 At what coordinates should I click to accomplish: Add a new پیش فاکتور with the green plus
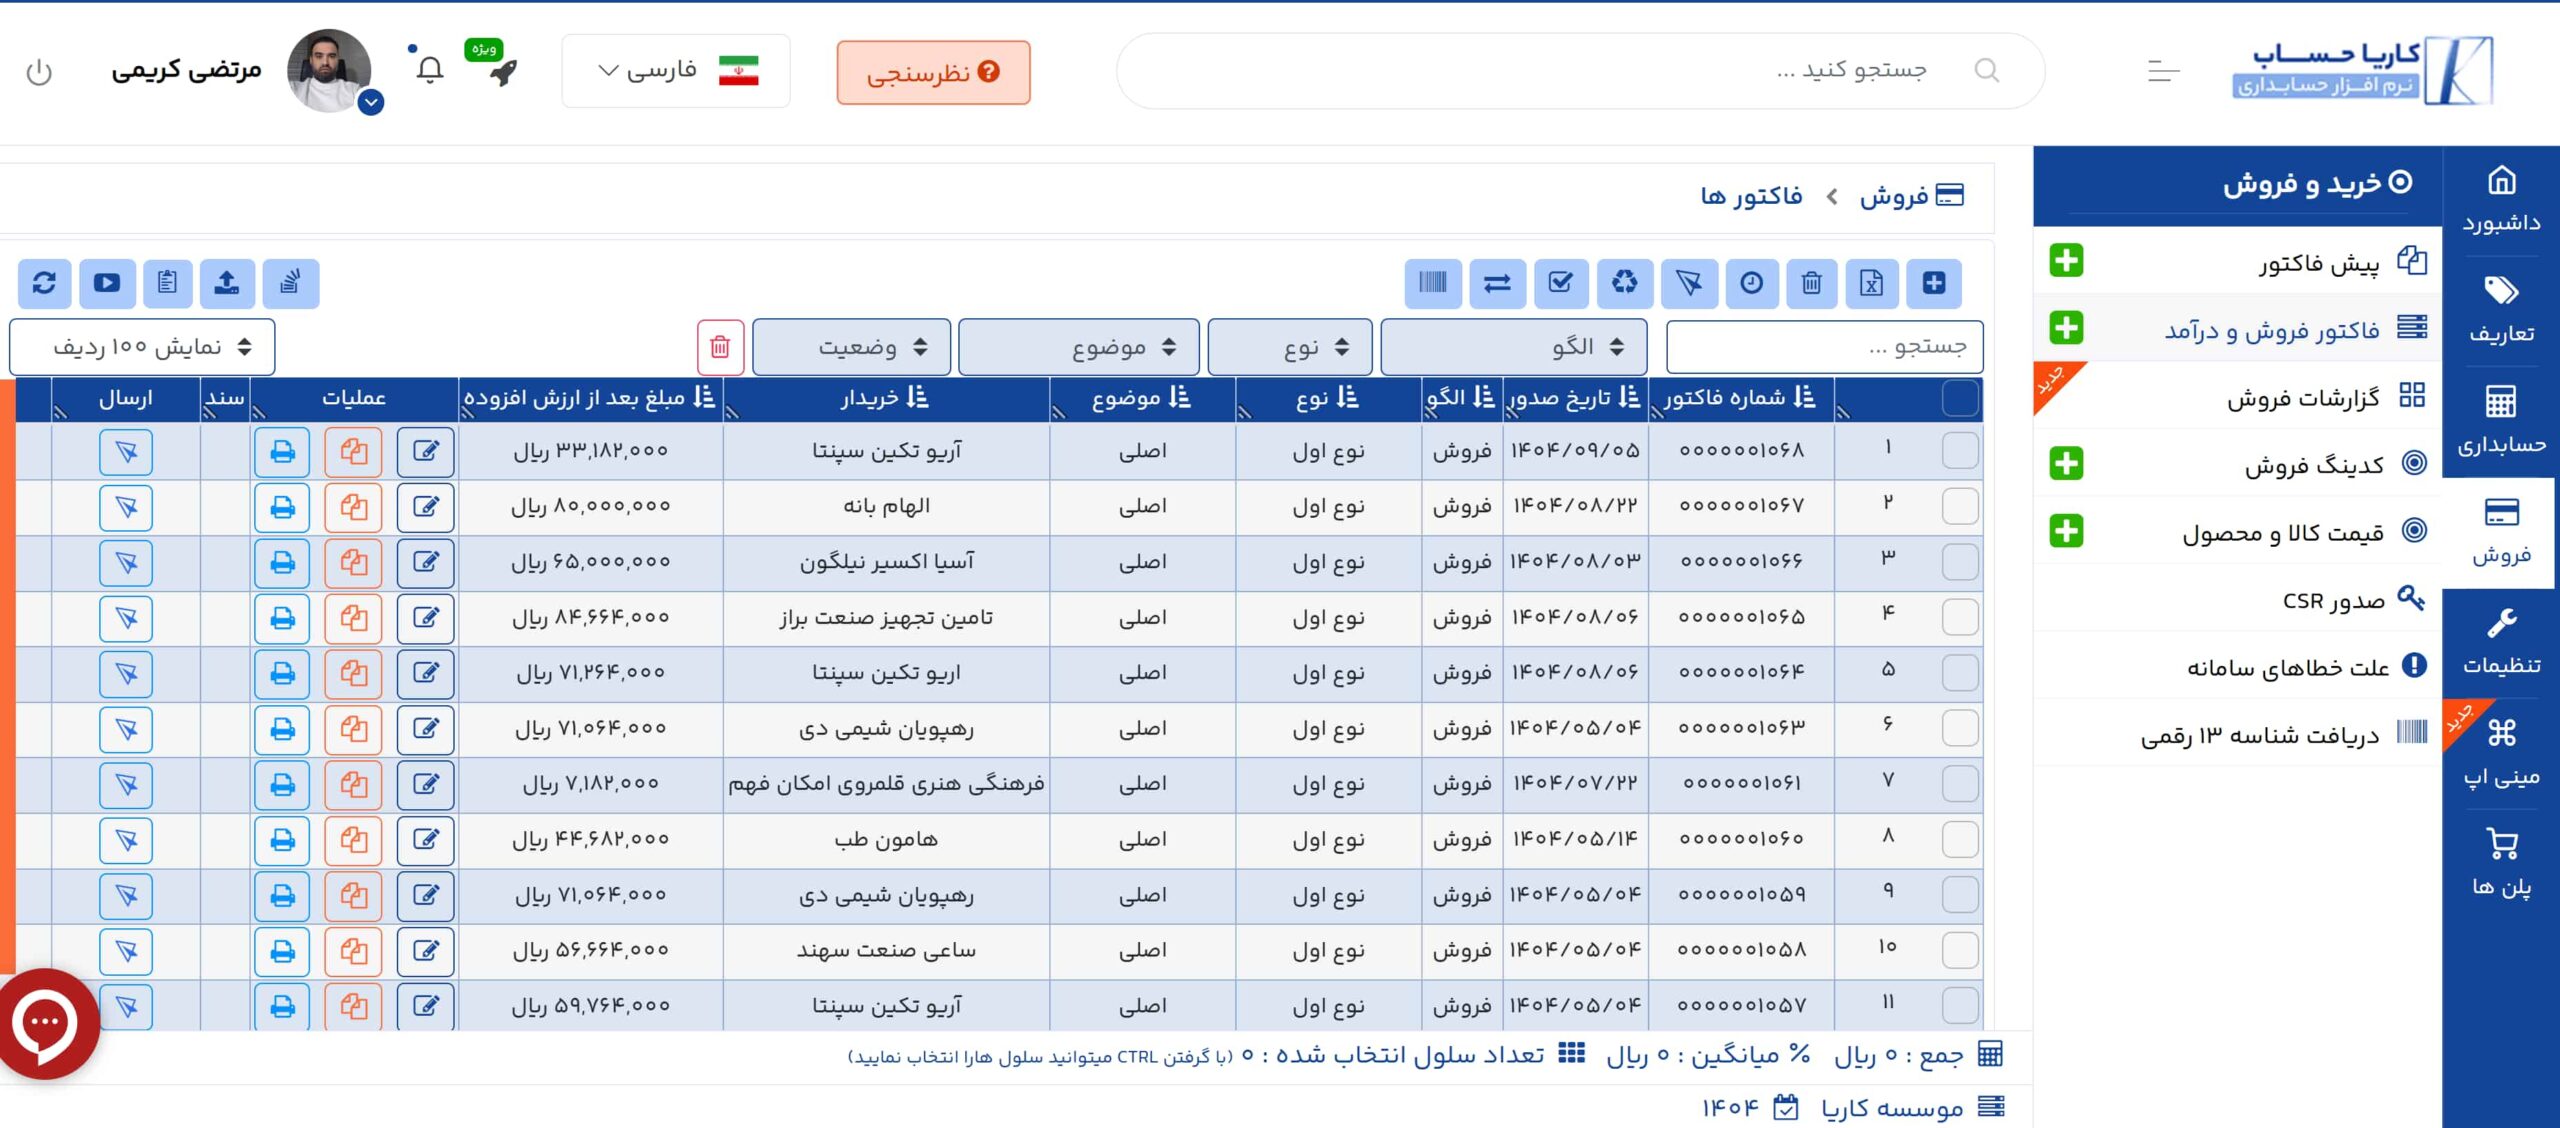pyautogui.click(x=2065, y=261)
